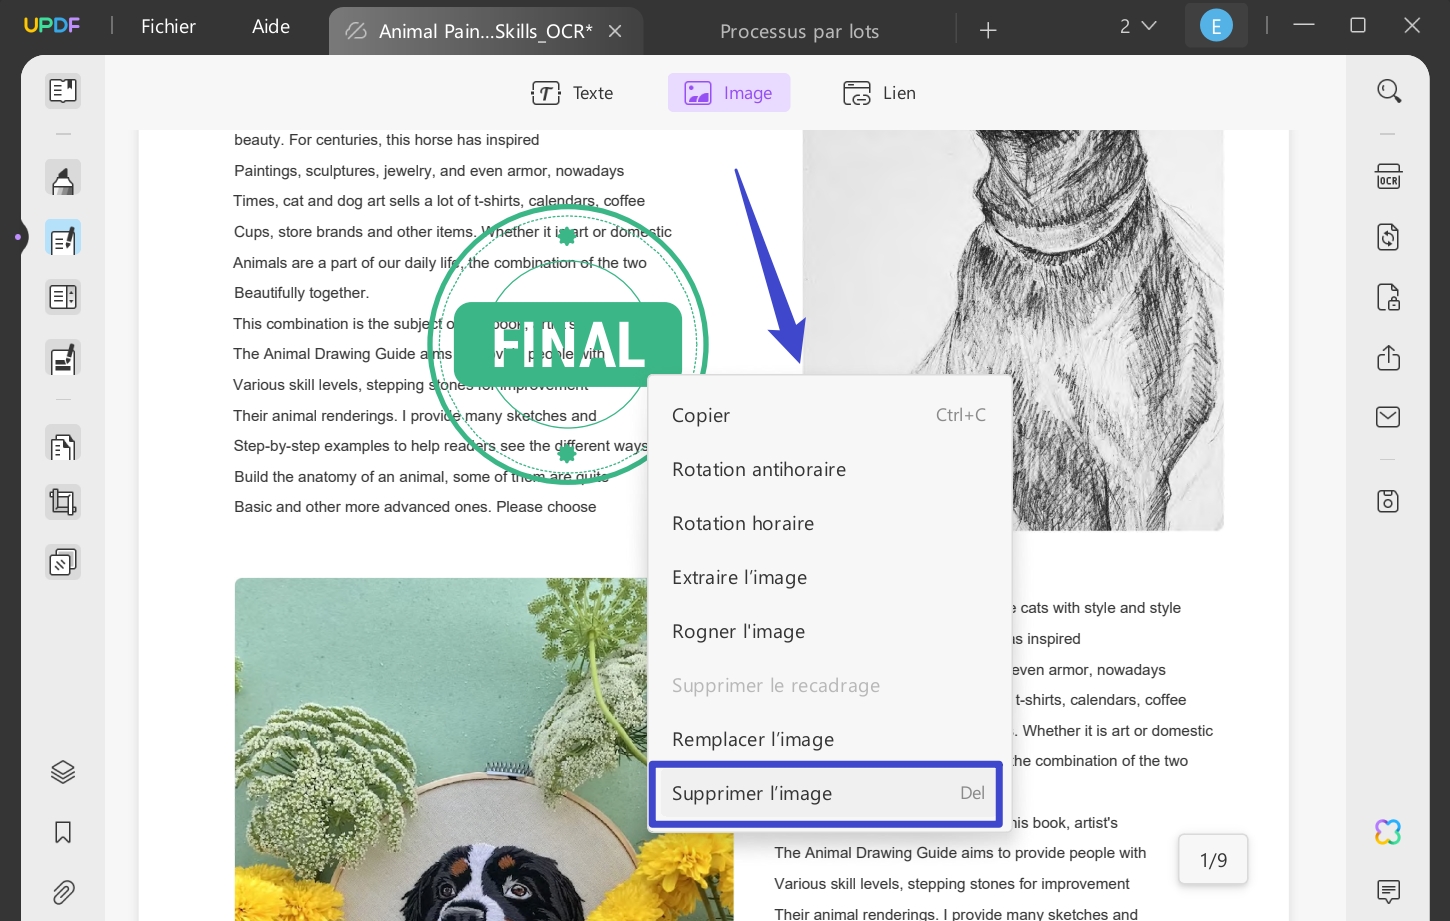Open the Watermark and background tool icon
Image resolution: width=1450 pixels, height=921 pixels.
(x=63, y=563)
